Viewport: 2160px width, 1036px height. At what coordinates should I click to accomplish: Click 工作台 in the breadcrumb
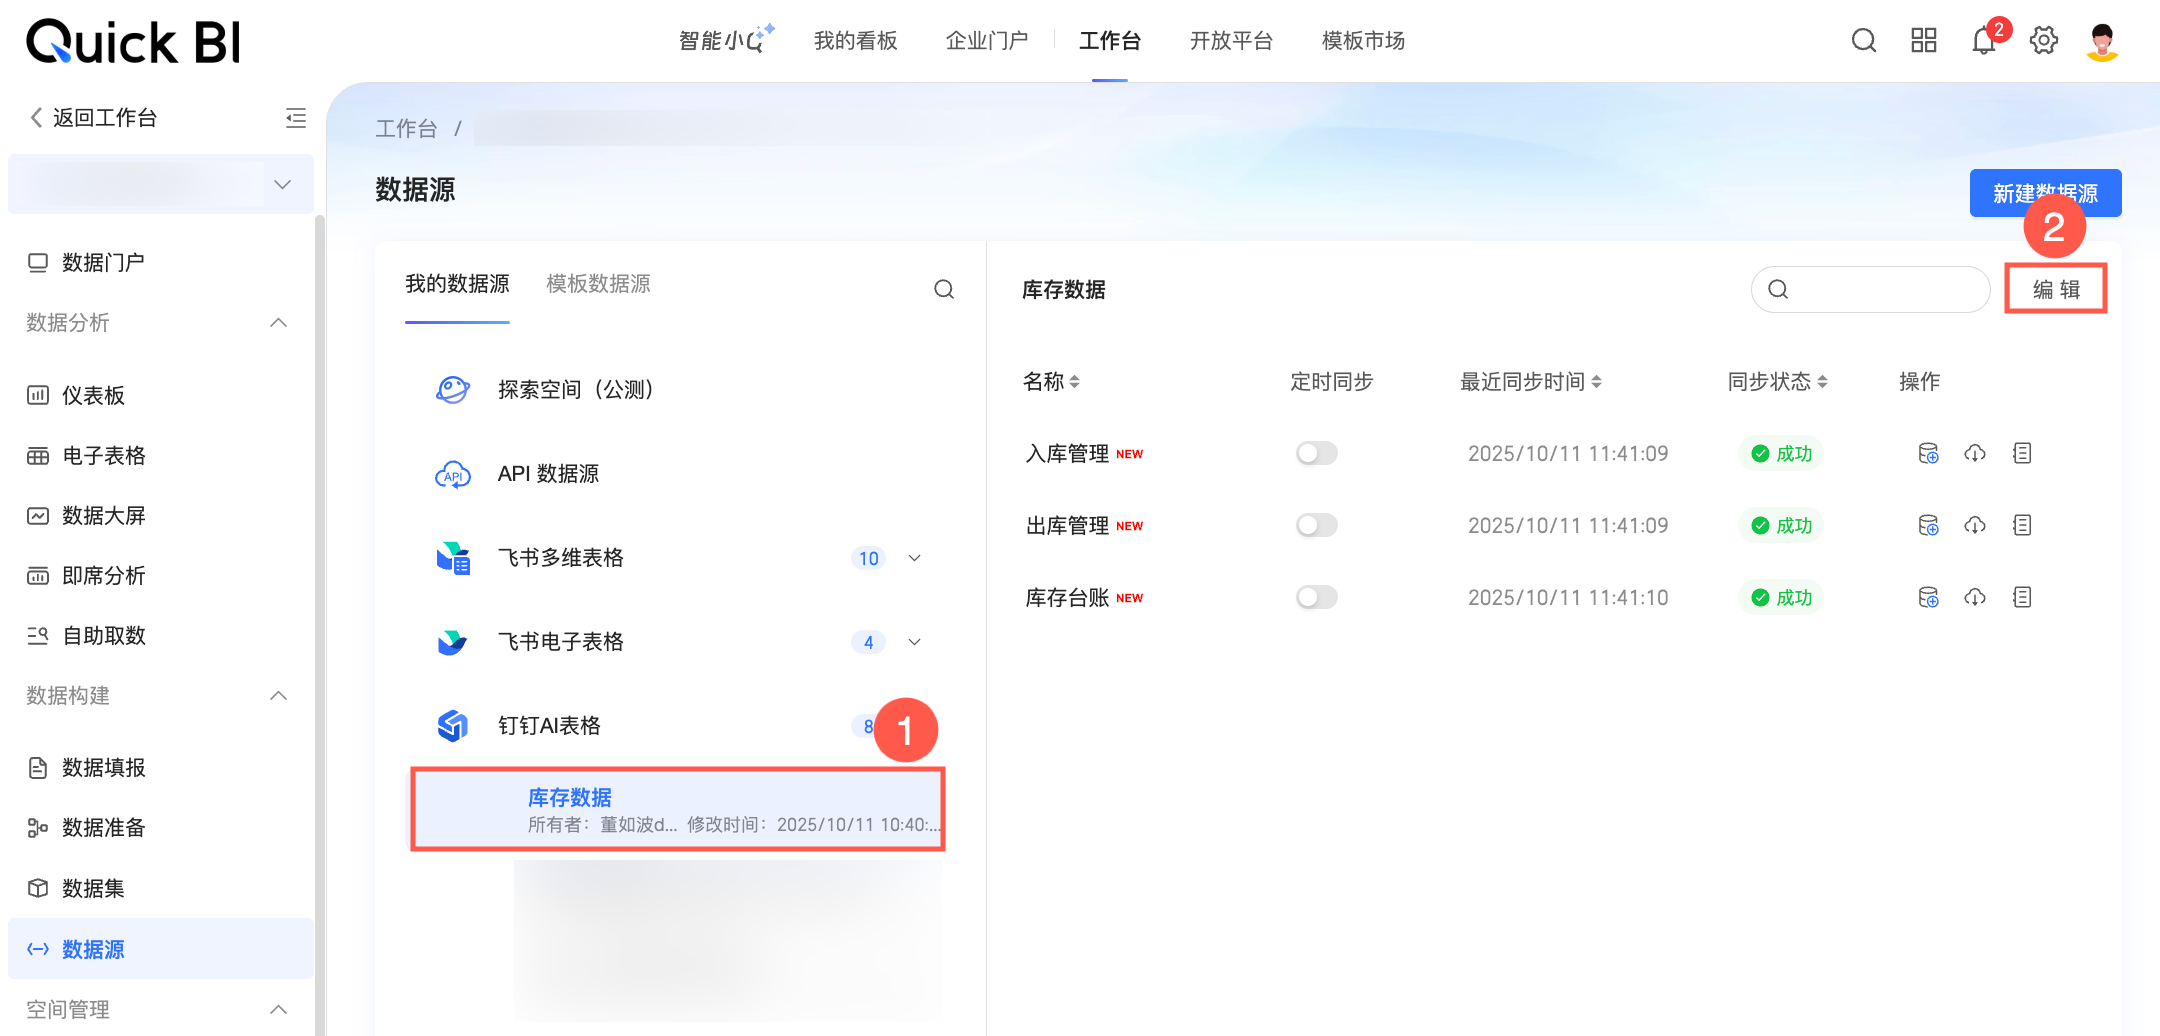(x=406, y=129)
